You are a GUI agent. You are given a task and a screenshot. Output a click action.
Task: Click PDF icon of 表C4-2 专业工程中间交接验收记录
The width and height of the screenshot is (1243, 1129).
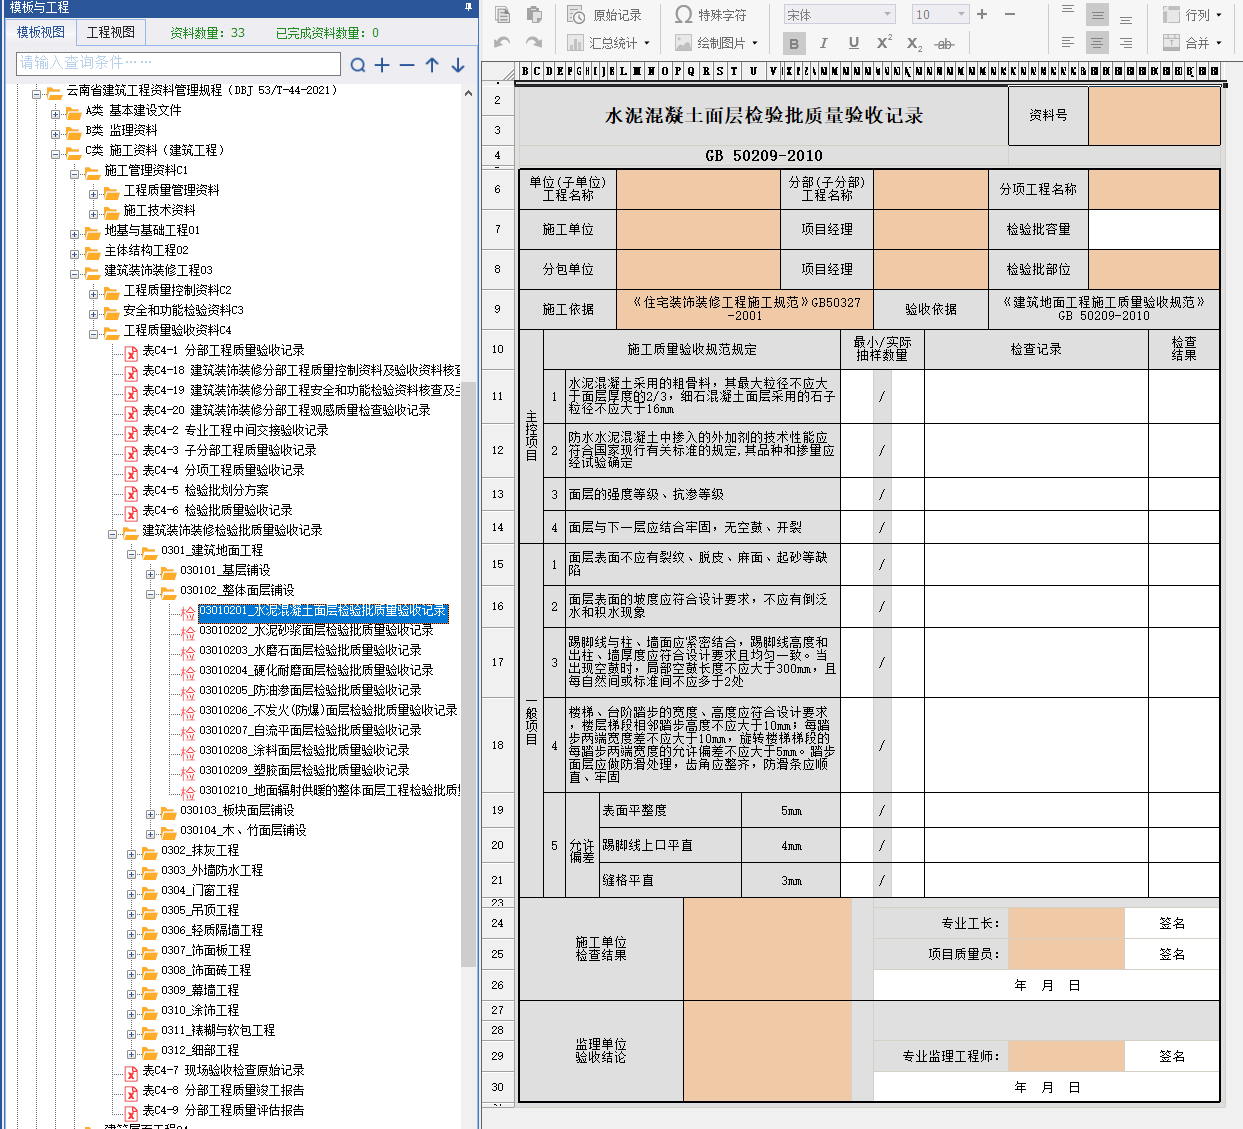(131, 432)
